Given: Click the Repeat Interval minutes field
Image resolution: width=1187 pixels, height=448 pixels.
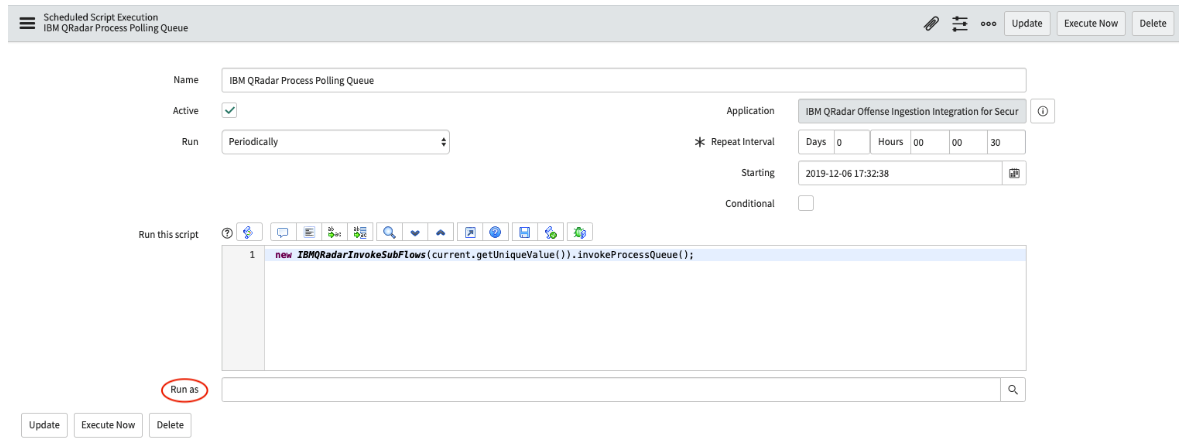Looking at the screenshot, I should tap(967, 142).
